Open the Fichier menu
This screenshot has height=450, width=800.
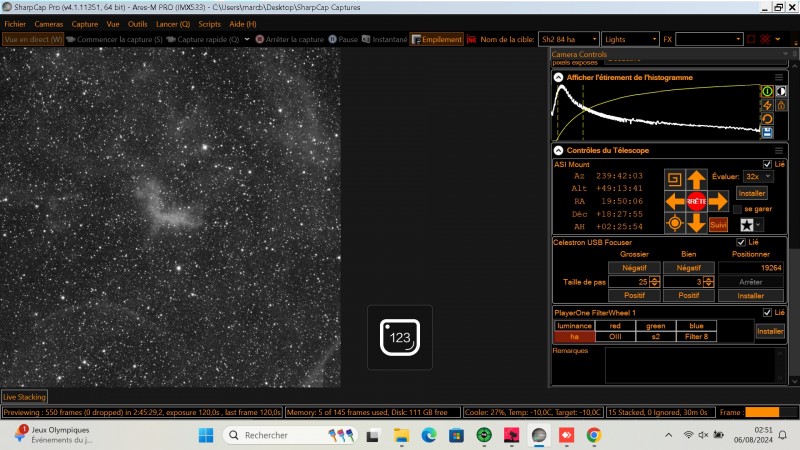[15, 24]
